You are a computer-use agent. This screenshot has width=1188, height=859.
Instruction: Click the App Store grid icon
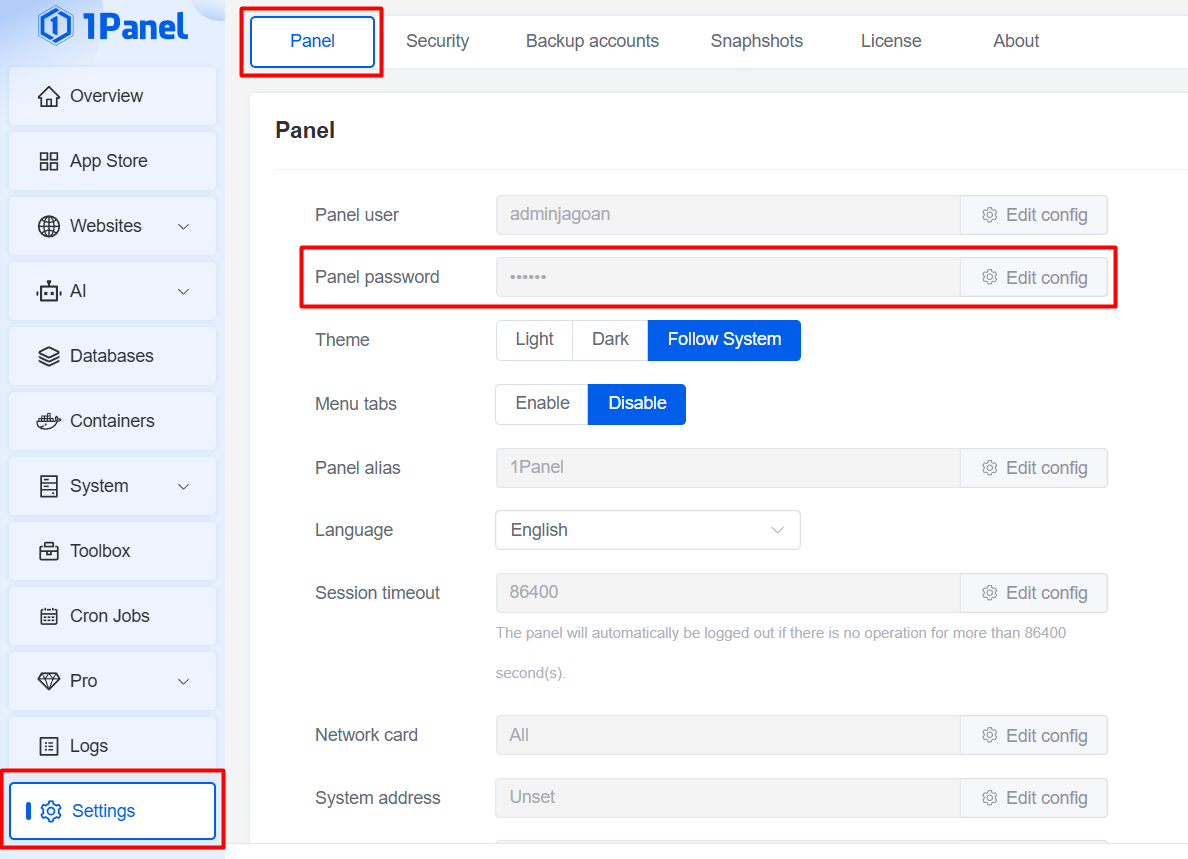click(x=48, y=161)
